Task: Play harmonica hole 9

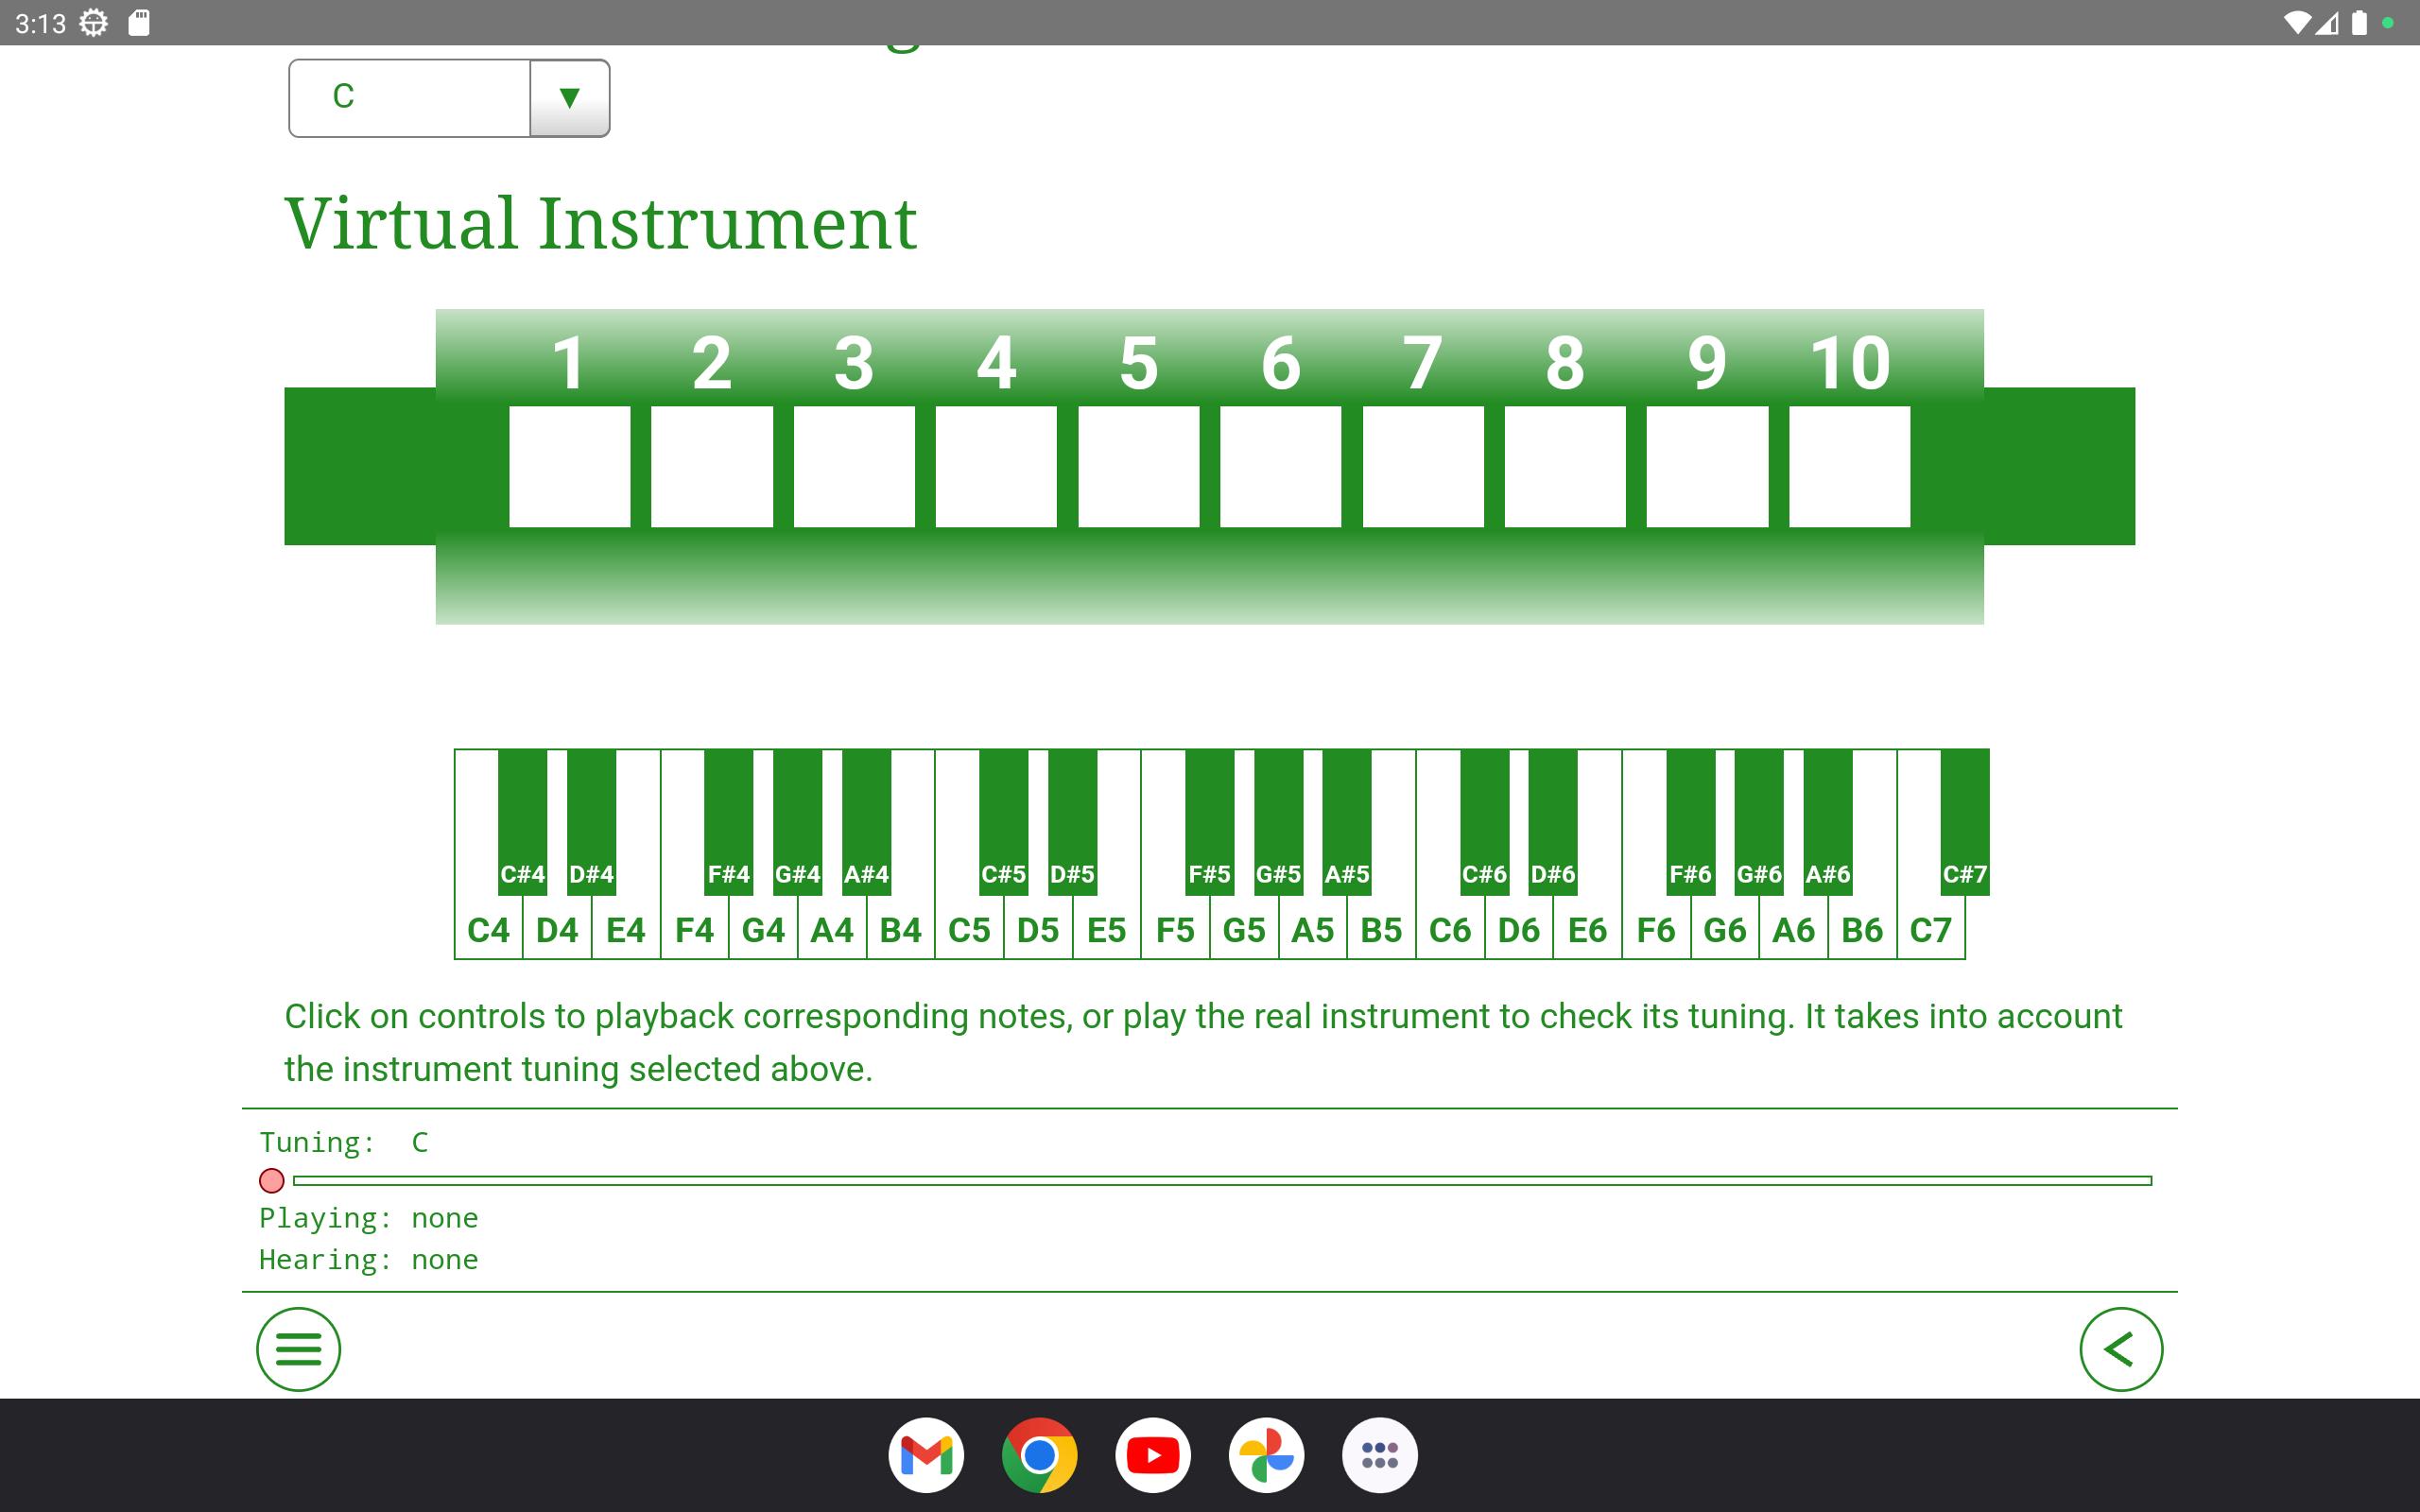Action: tap(1707, 466)
